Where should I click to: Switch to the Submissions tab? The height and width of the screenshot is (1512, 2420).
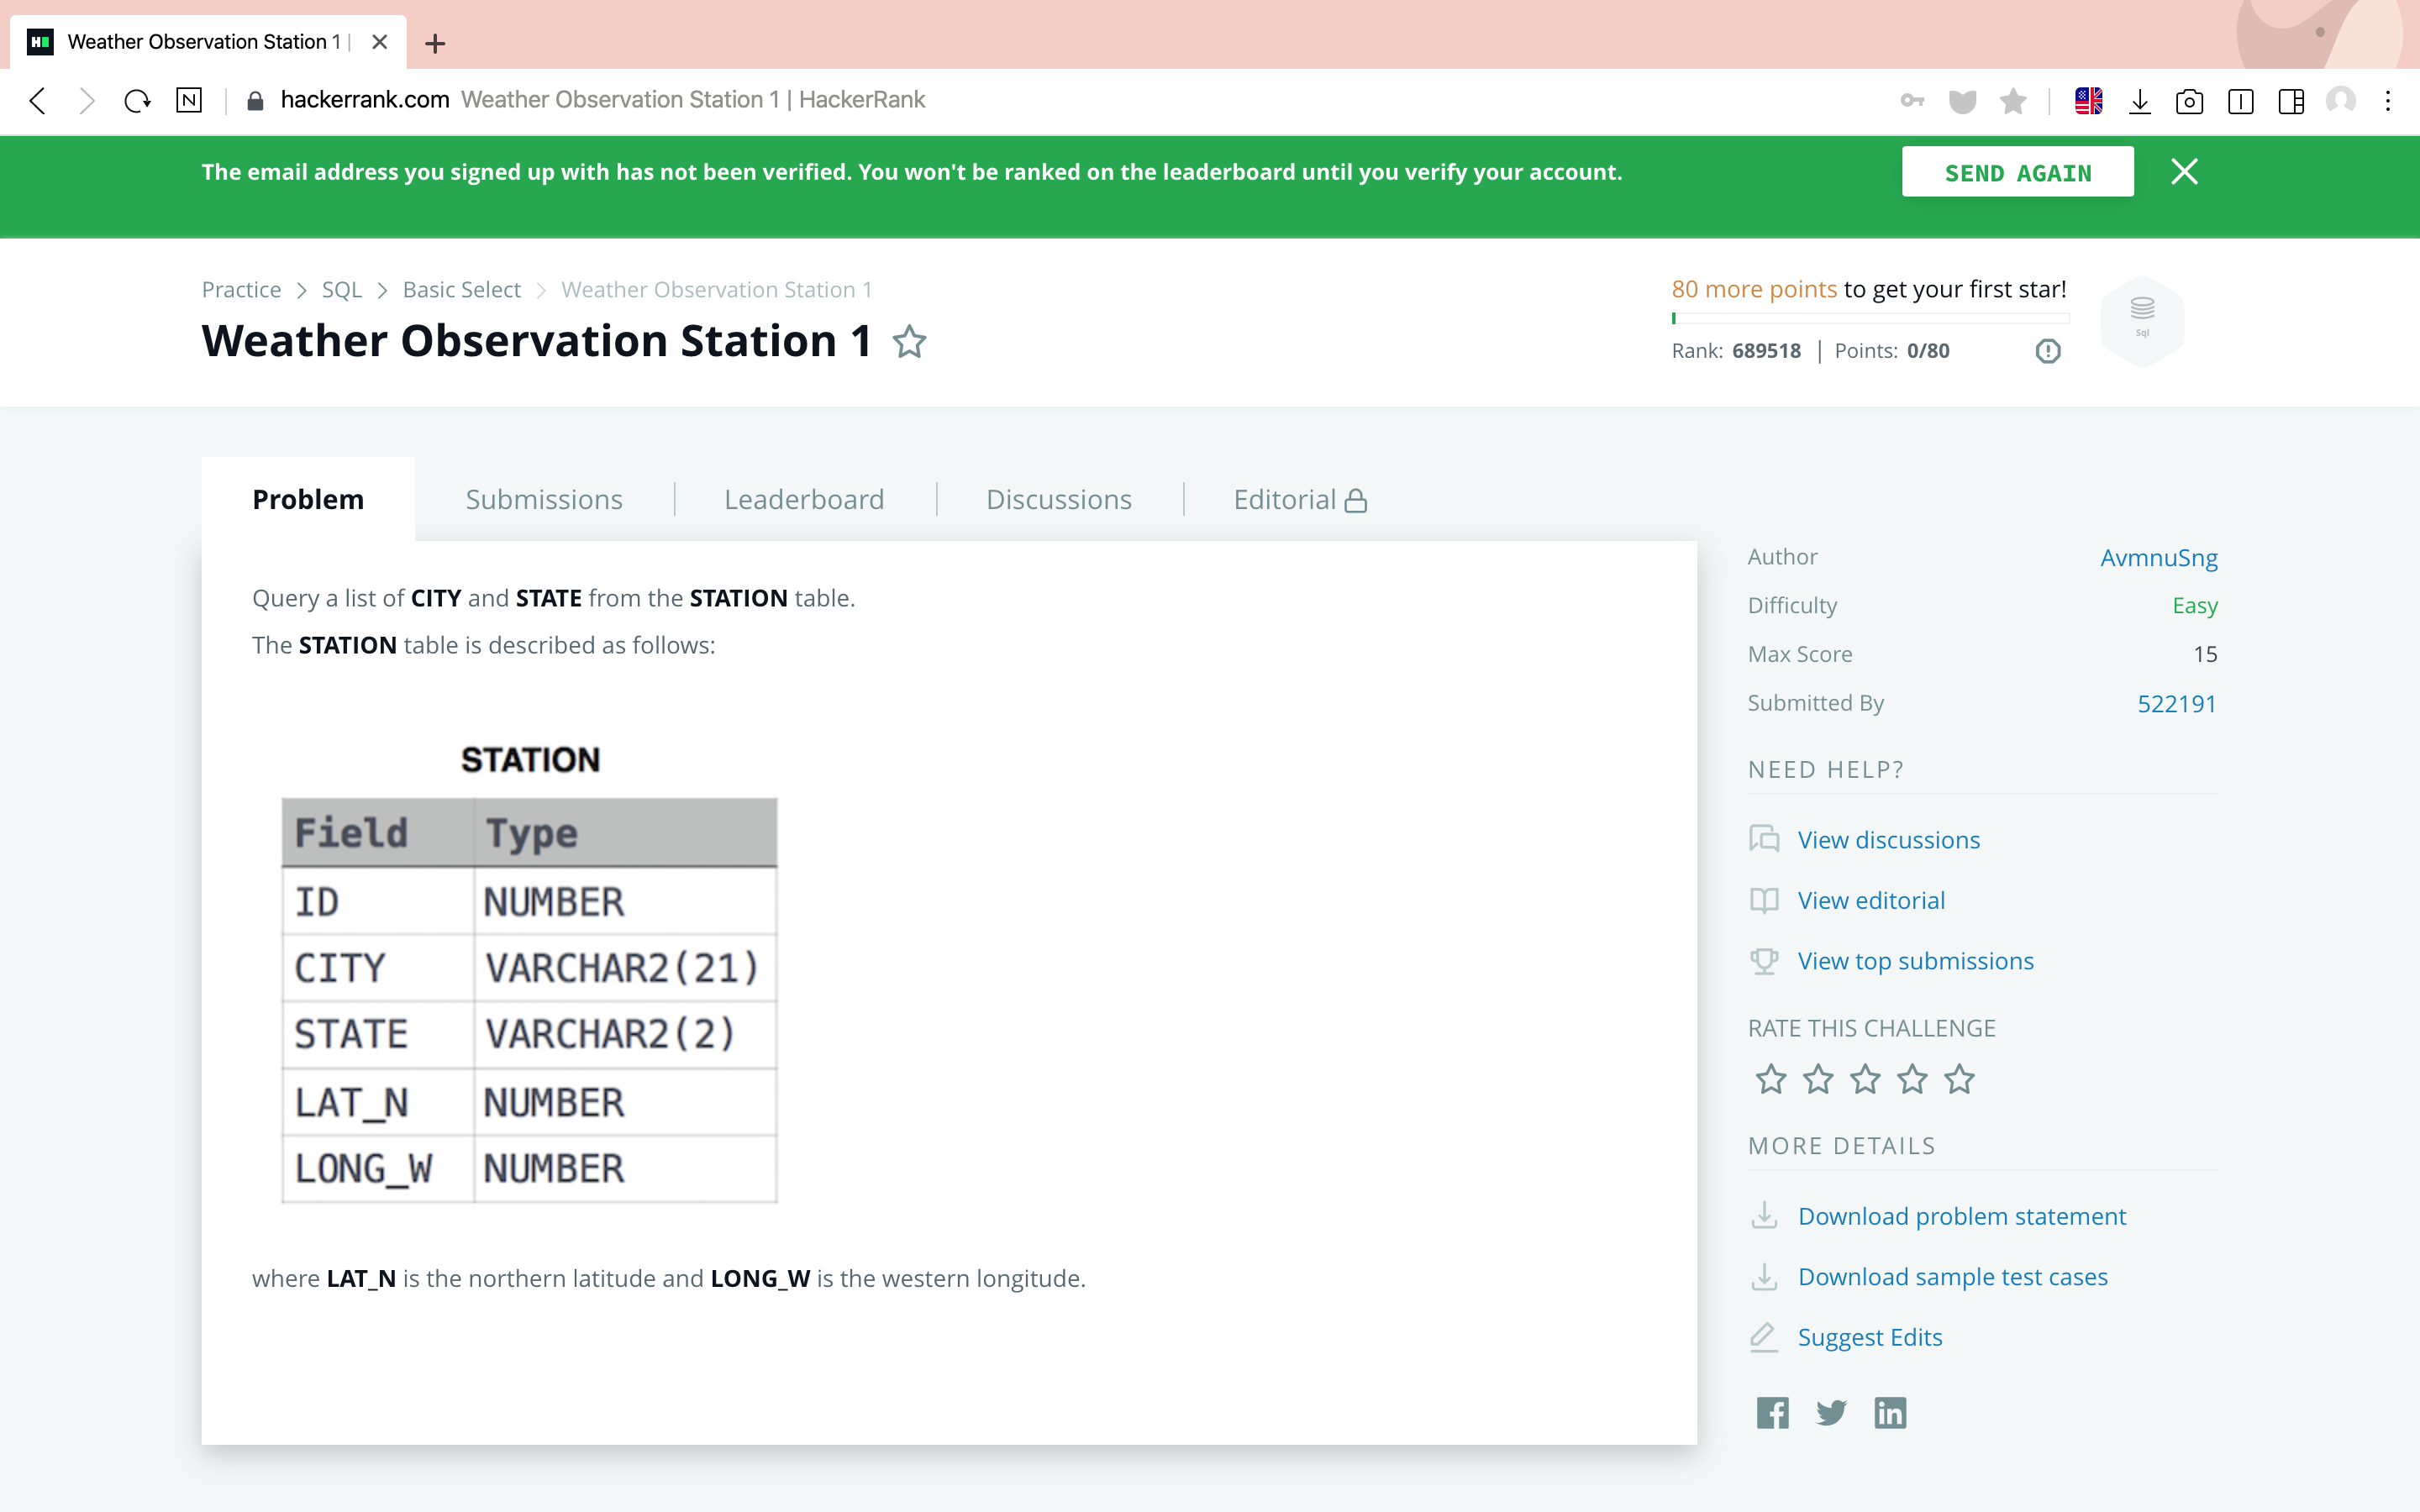coord(544,499)
